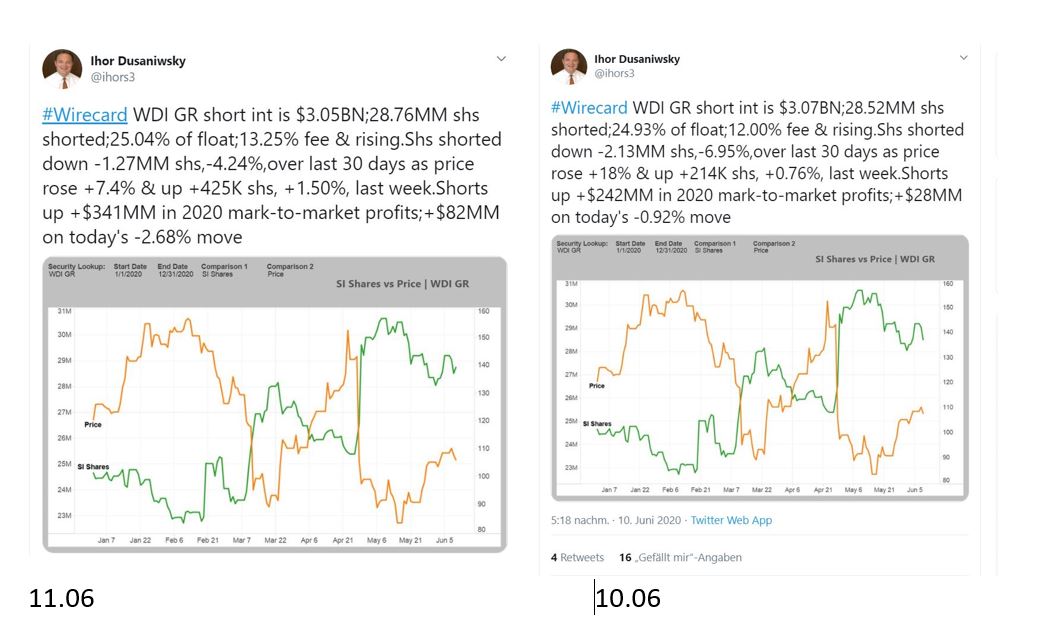The height and width of the screenshot is (635, 1037).
Task: Click the tweet text mentioning 28.52MM shs shorted
Action: click(757, 162)
